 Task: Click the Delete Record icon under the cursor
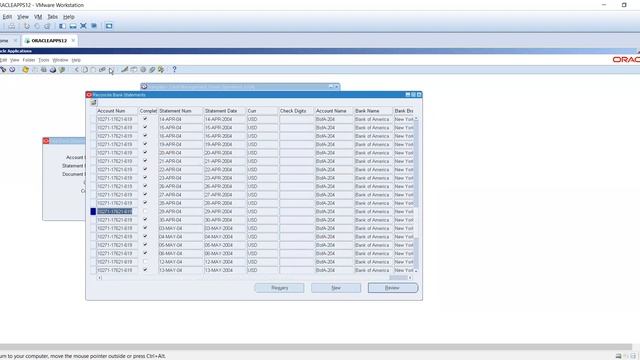[111, 70]
